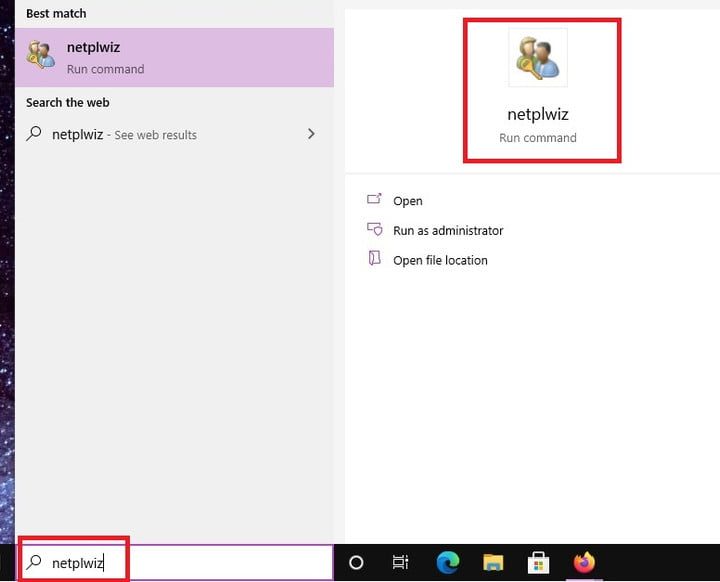Open the netplwiz best match result
Image resolution: width=720 pixels, height=582 pixels.
pyautogui.click(x=174, y=57)
